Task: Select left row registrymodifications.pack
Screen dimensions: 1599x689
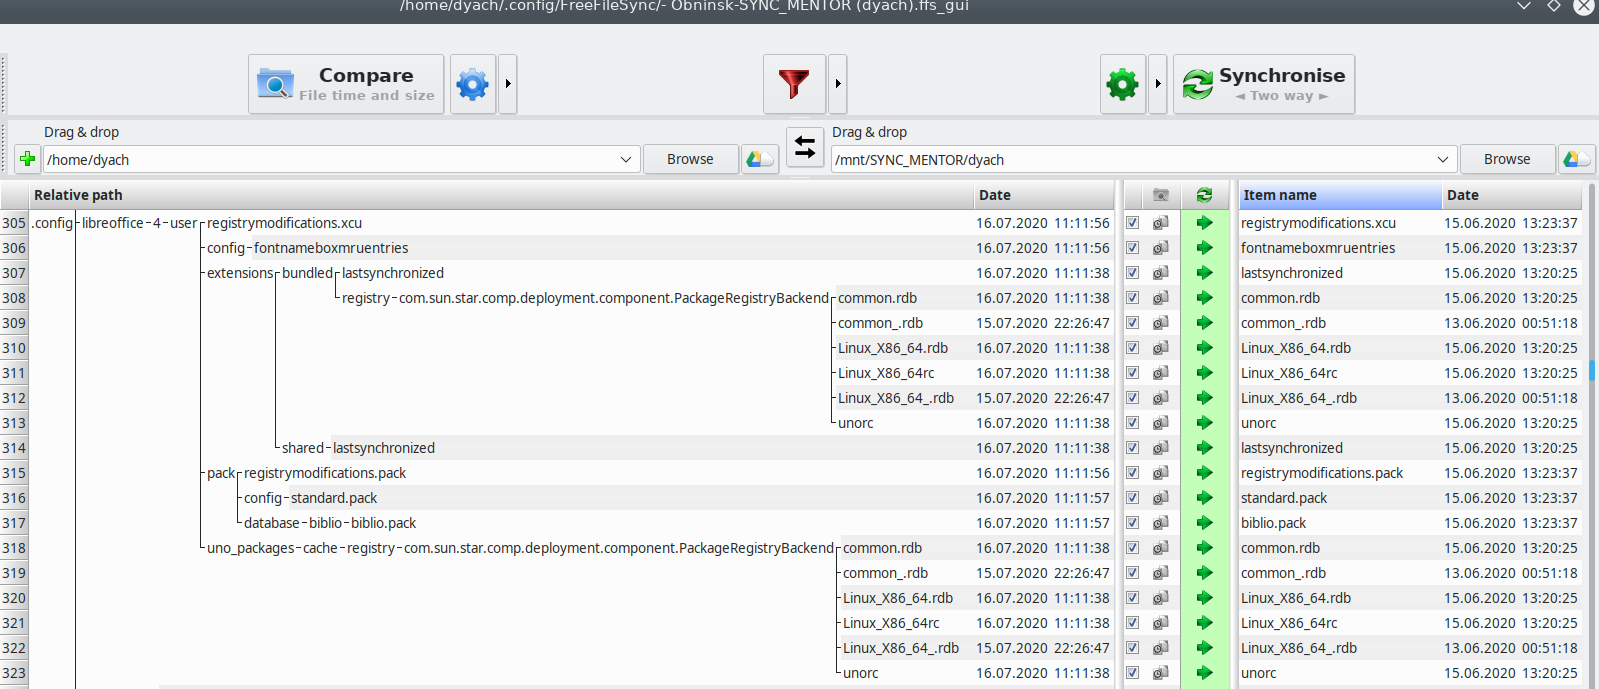Action: point(325,473)
